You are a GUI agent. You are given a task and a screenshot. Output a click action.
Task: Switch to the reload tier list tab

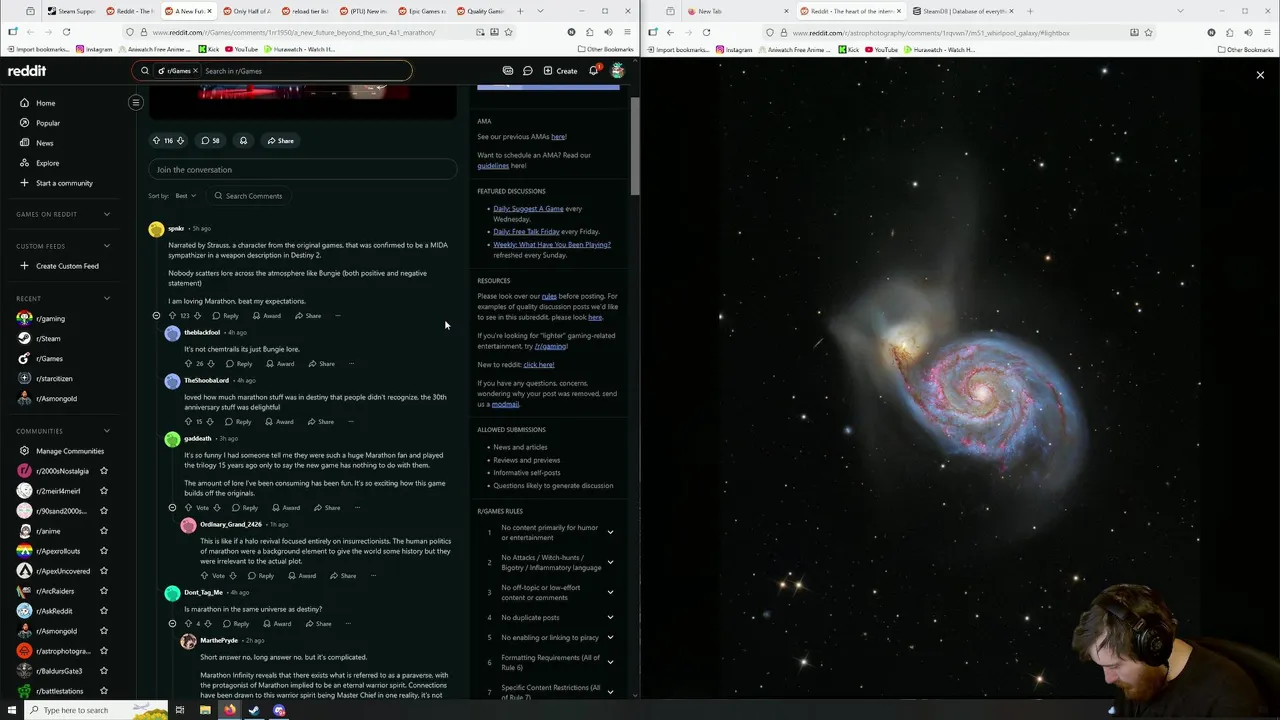304,11
